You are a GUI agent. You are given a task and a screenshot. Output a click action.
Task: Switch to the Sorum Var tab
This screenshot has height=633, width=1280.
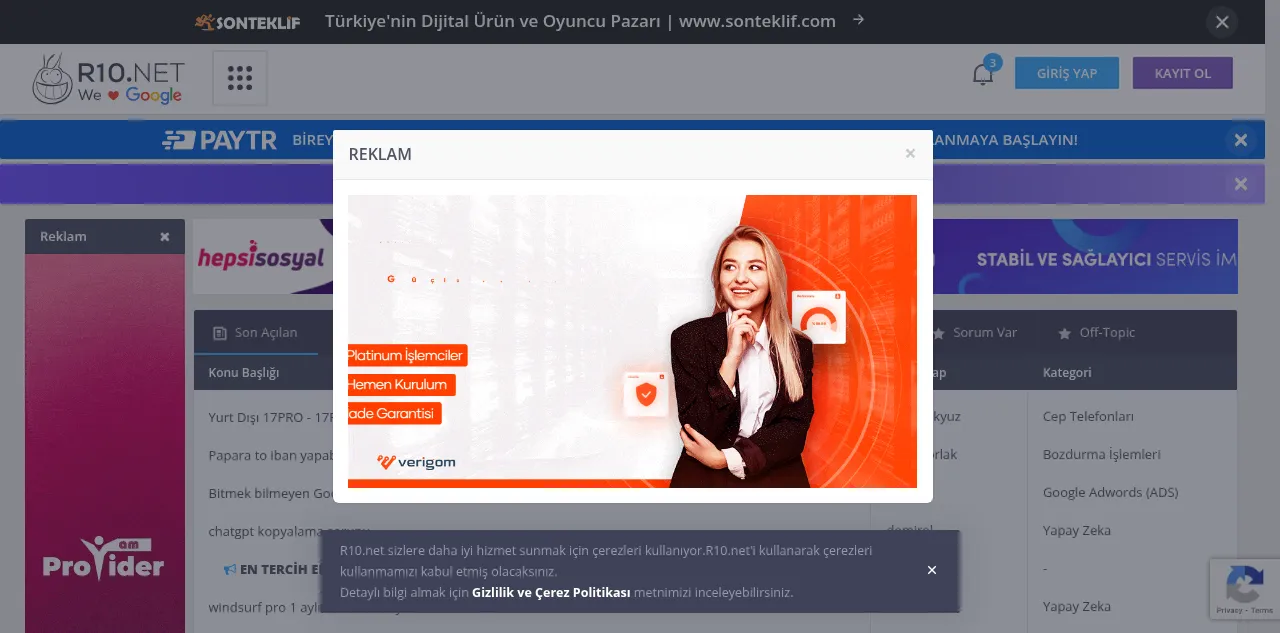coord(974,333)
